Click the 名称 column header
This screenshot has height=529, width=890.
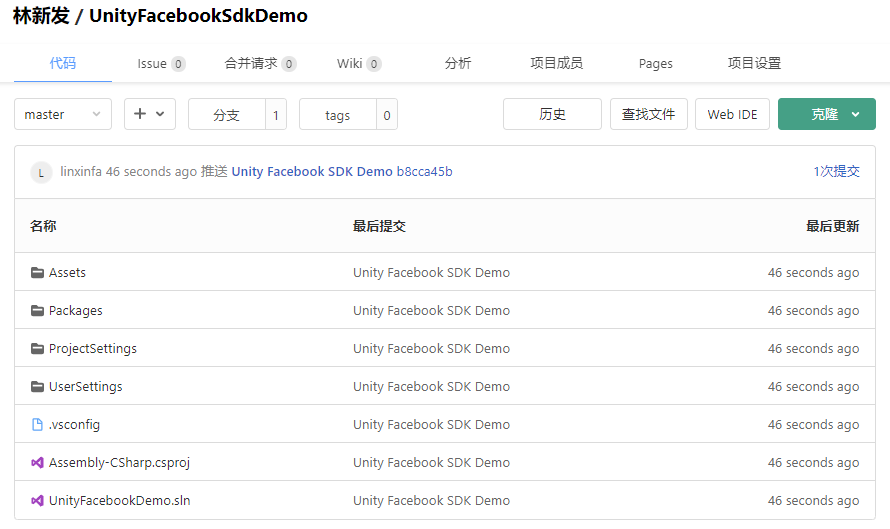coord(43,226)
